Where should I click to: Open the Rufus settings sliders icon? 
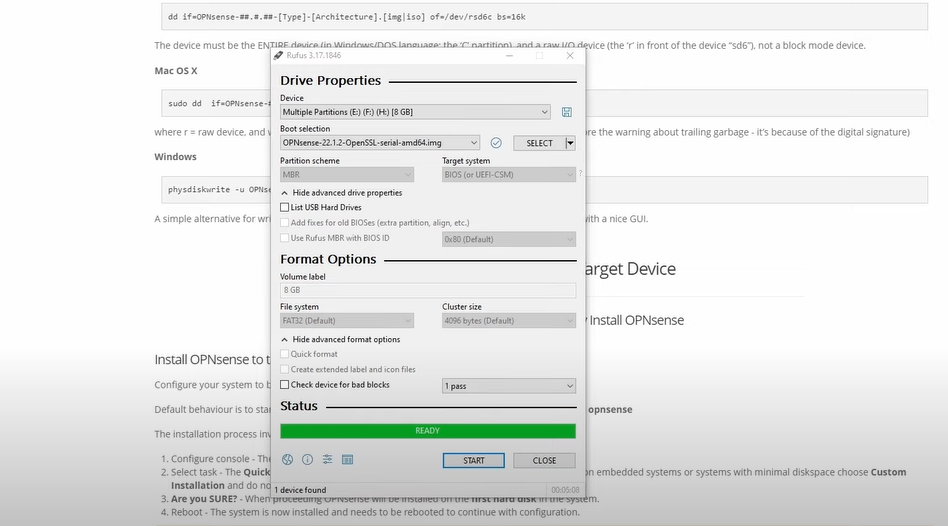coord(327,459)
